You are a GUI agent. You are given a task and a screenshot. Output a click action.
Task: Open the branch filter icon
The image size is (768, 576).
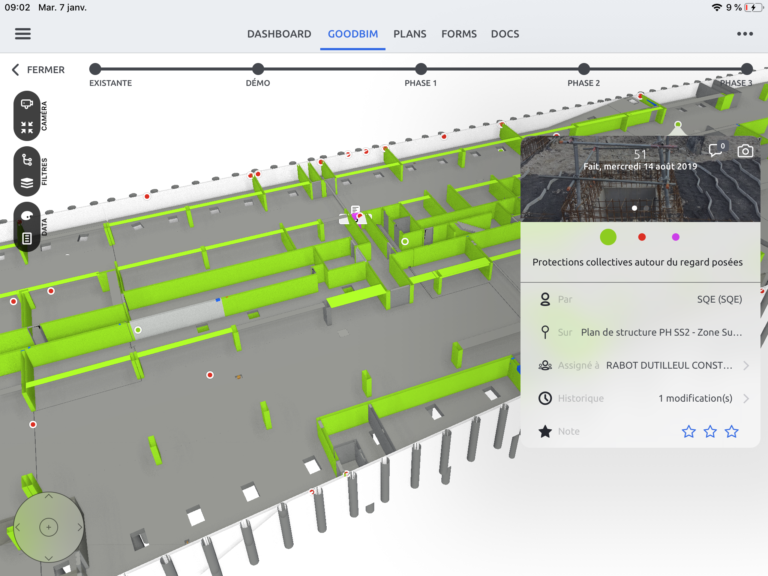[x=27, y=160]
